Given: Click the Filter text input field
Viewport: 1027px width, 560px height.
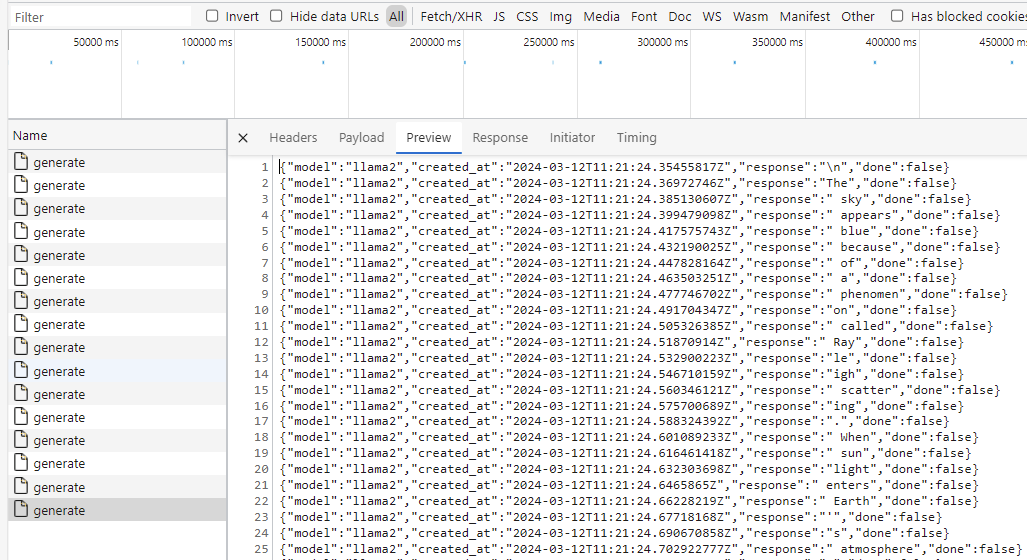Looking at the screenshot, I should pos(100,17).
